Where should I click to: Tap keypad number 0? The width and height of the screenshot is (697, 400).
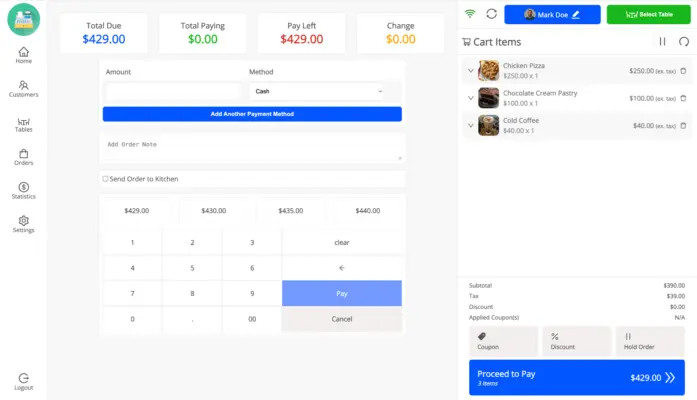132,319
